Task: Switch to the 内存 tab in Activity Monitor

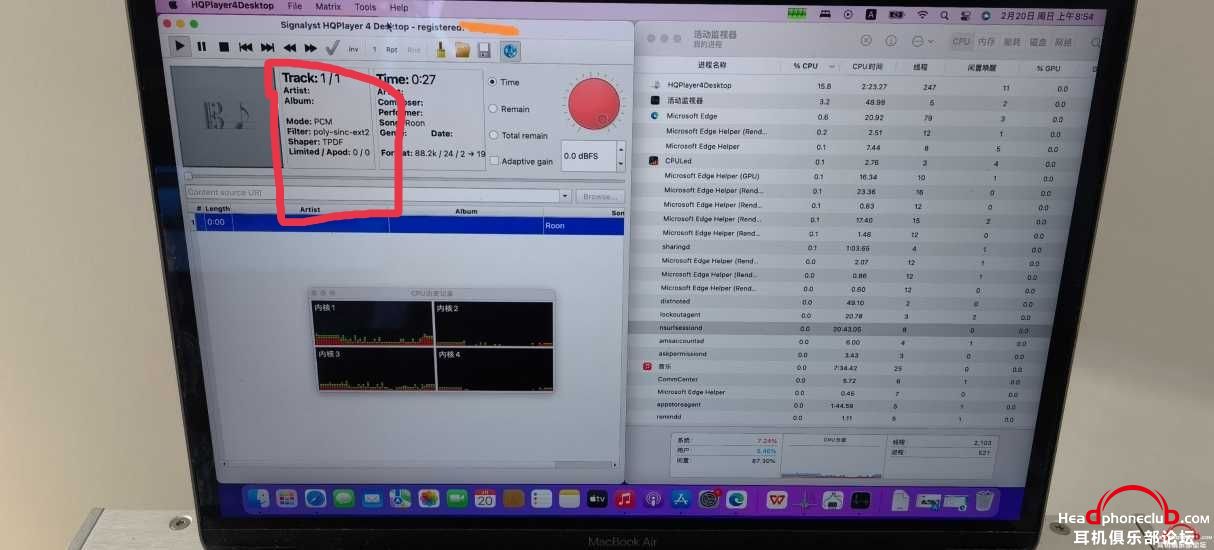Action: (987, 42)
